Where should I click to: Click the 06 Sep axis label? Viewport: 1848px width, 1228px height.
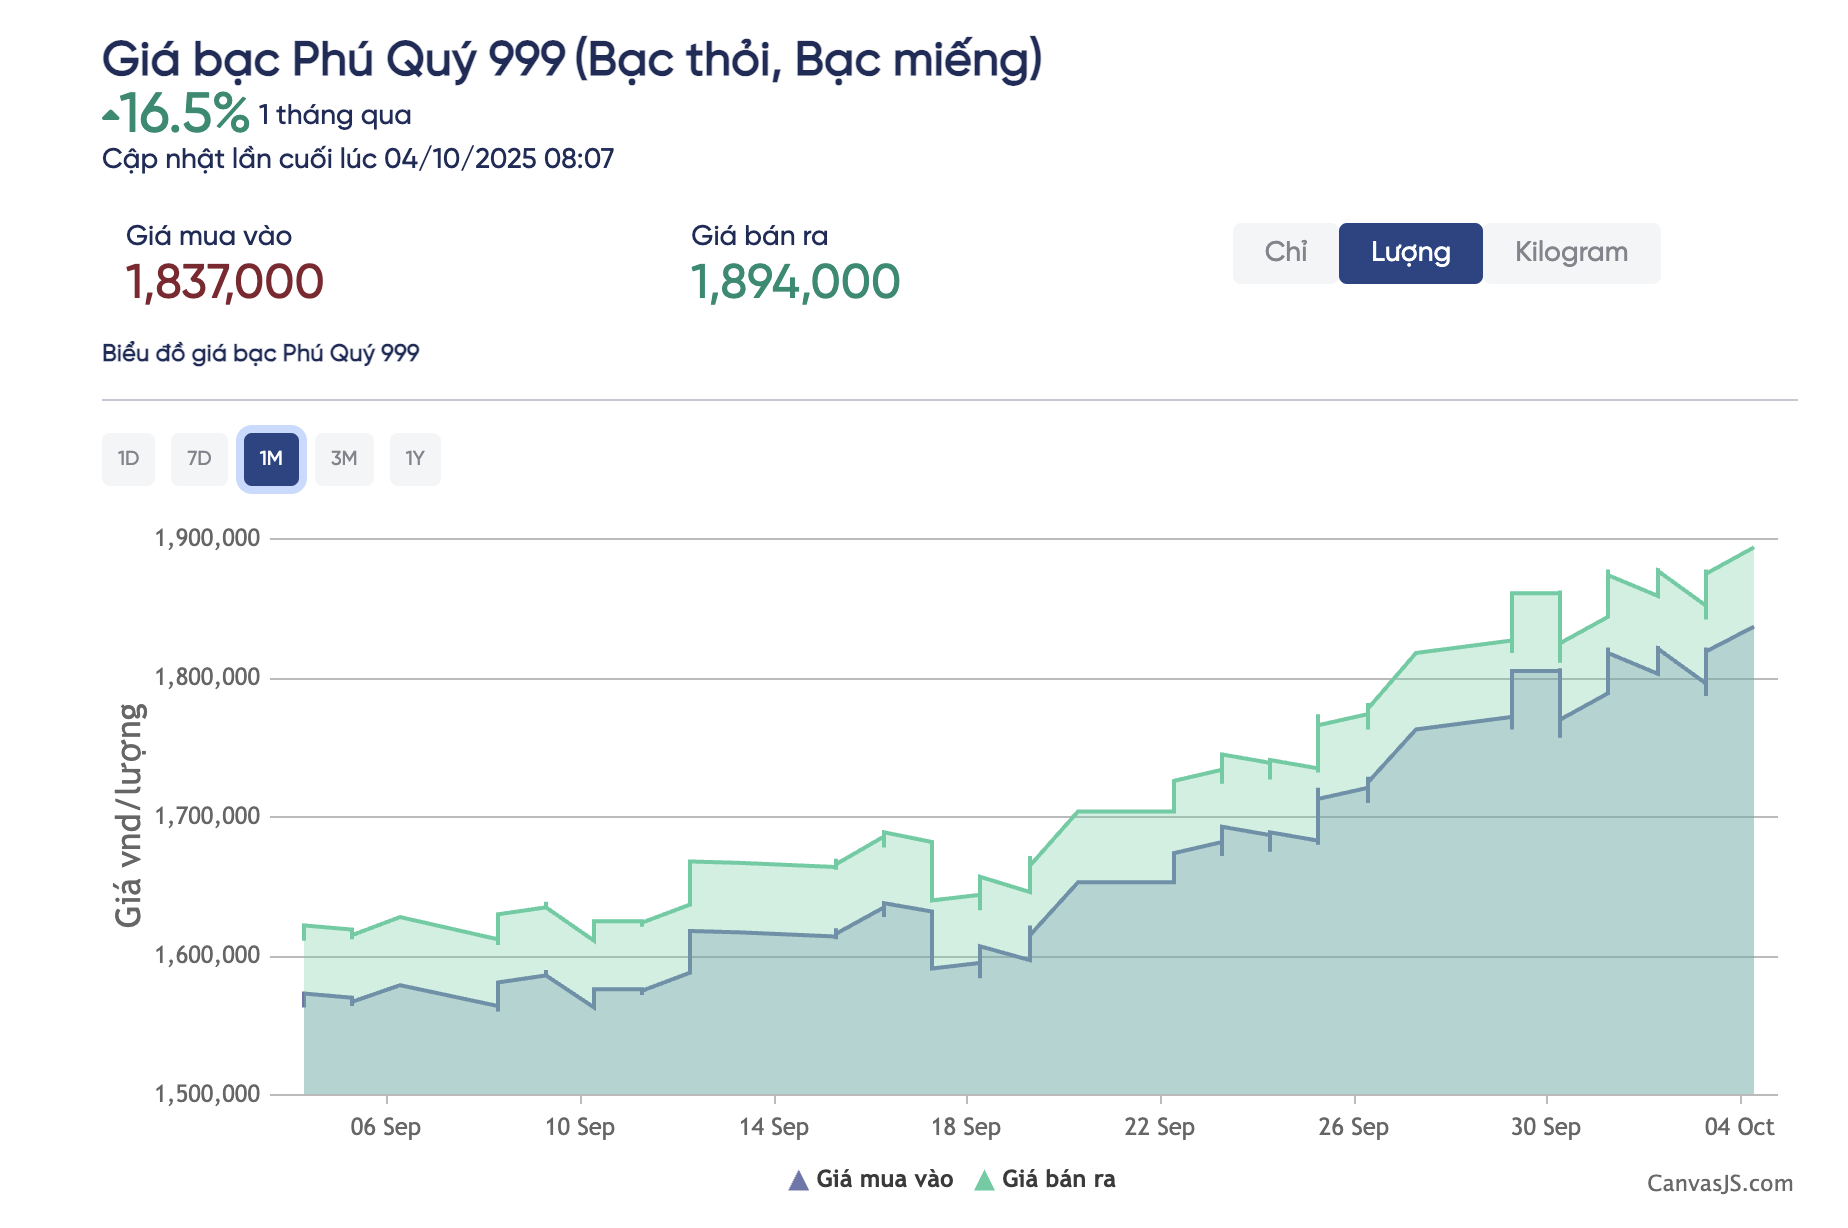(385, 1127)
